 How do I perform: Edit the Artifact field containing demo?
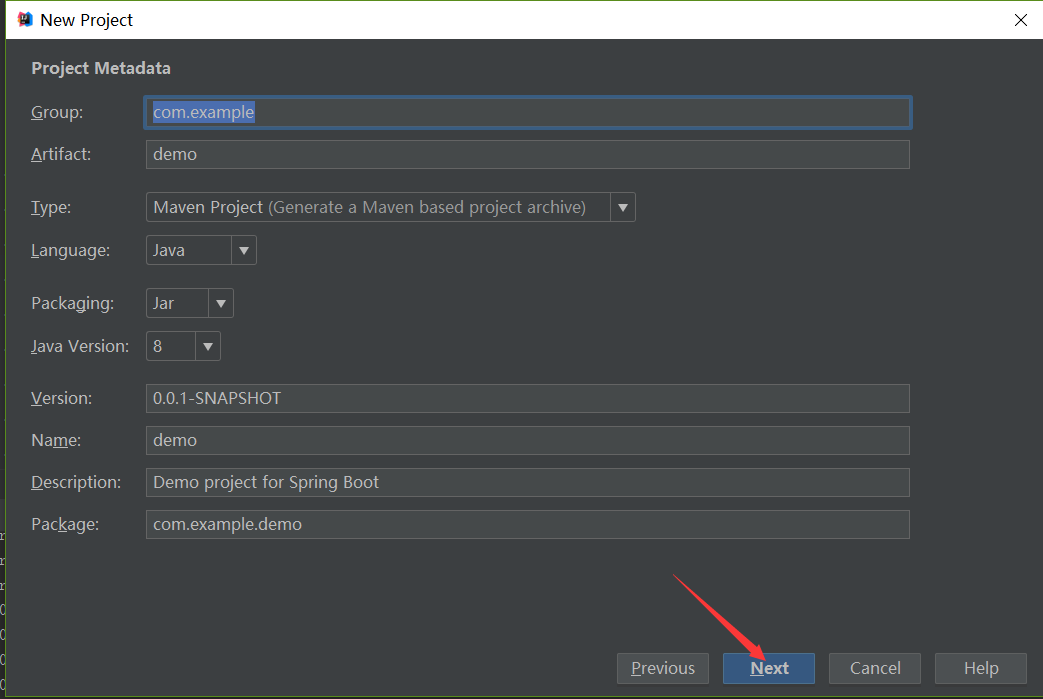click(x=527, y=154)
